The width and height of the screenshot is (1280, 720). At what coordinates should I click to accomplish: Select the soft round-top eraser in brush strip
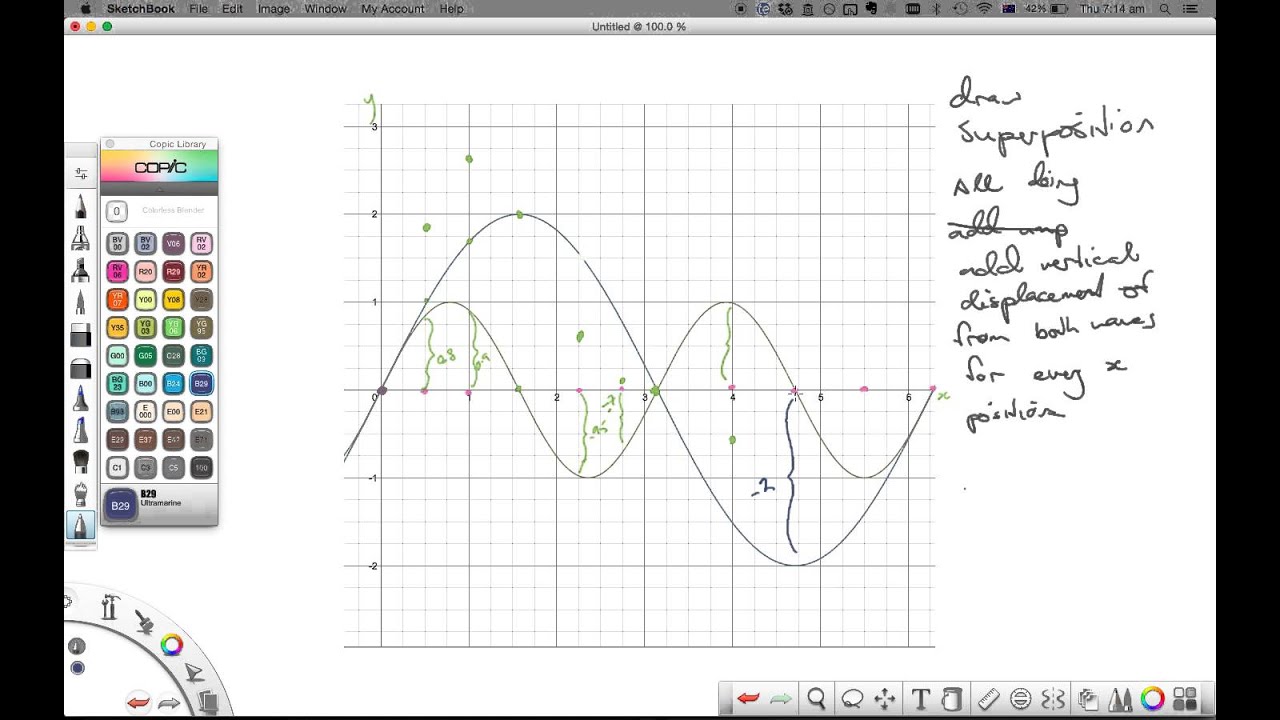tap(81, 367)
